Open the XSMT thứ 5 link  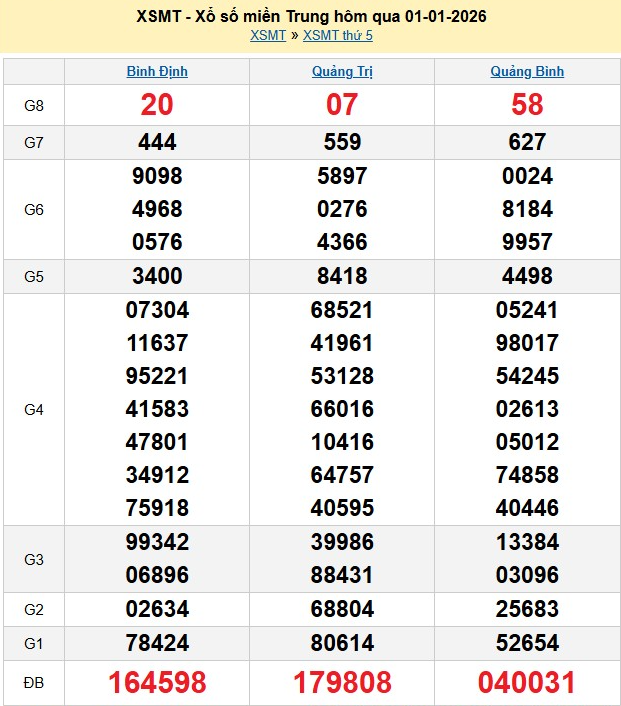pyautogui.click(x=337, y=35)
